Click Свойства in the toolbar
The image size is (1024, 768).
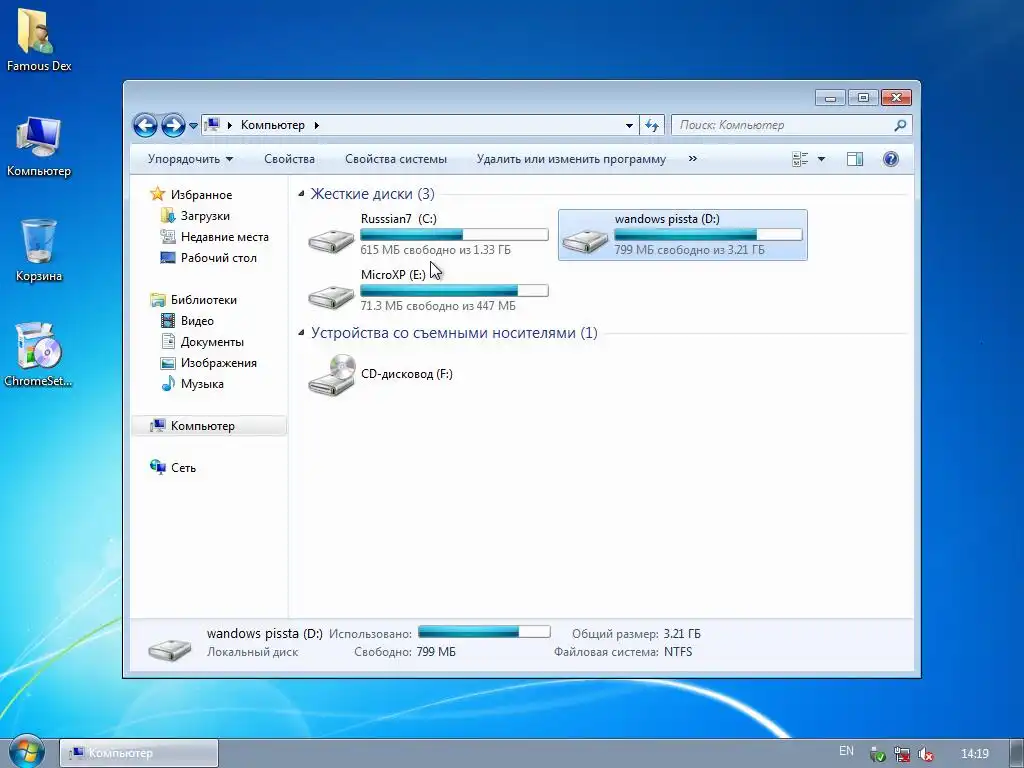[289, 159]
